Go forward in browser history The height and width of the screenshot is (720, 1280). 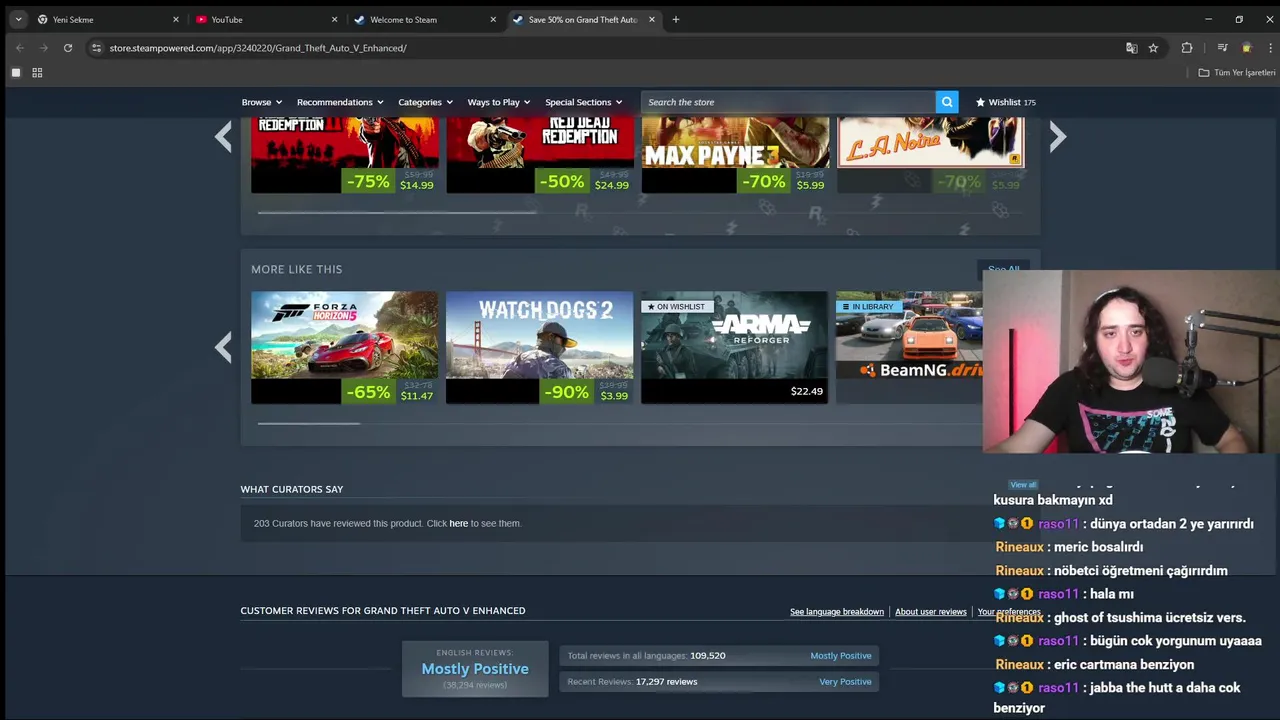(43, 48)
